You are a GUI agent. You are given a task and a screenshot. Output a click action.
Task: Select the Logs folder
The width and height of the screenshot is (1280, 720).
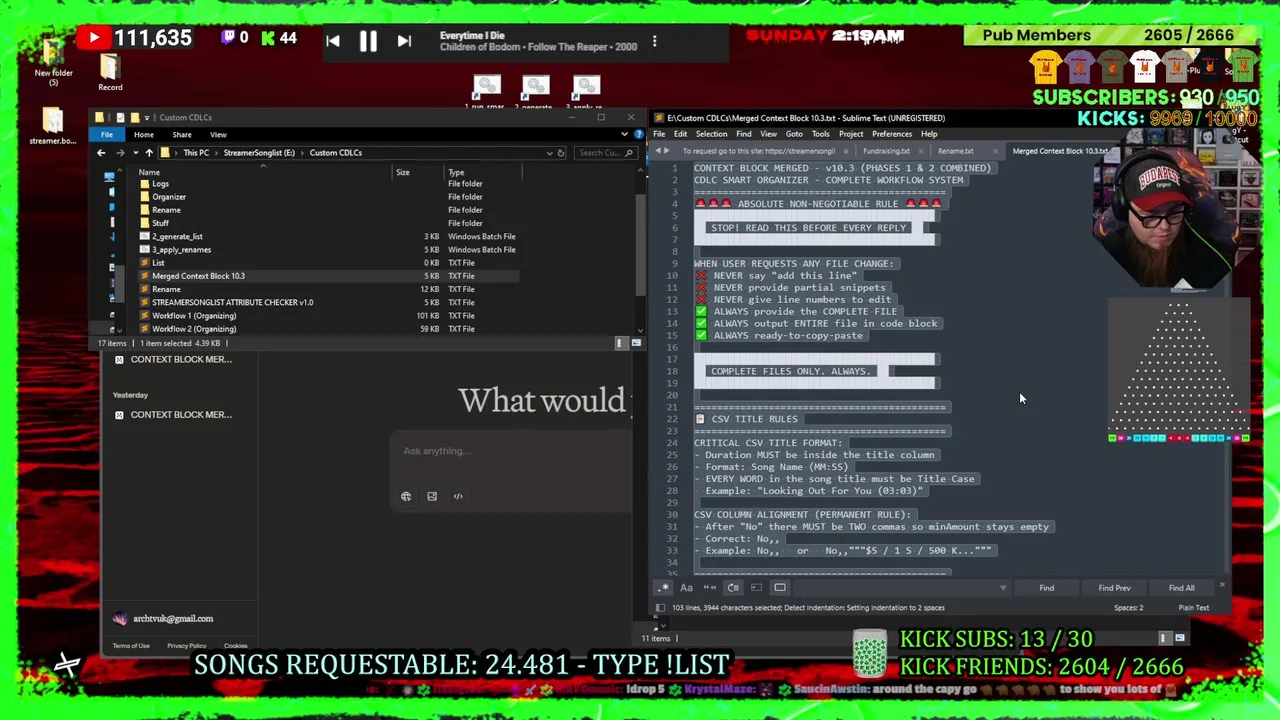[160, 184]
